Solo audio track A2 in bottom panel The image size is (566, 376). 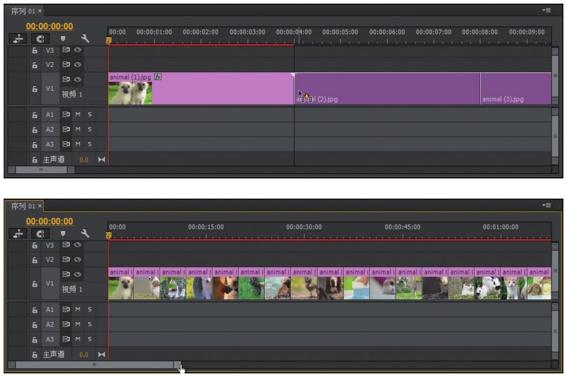pyautogui.click(x=90, y=324)
